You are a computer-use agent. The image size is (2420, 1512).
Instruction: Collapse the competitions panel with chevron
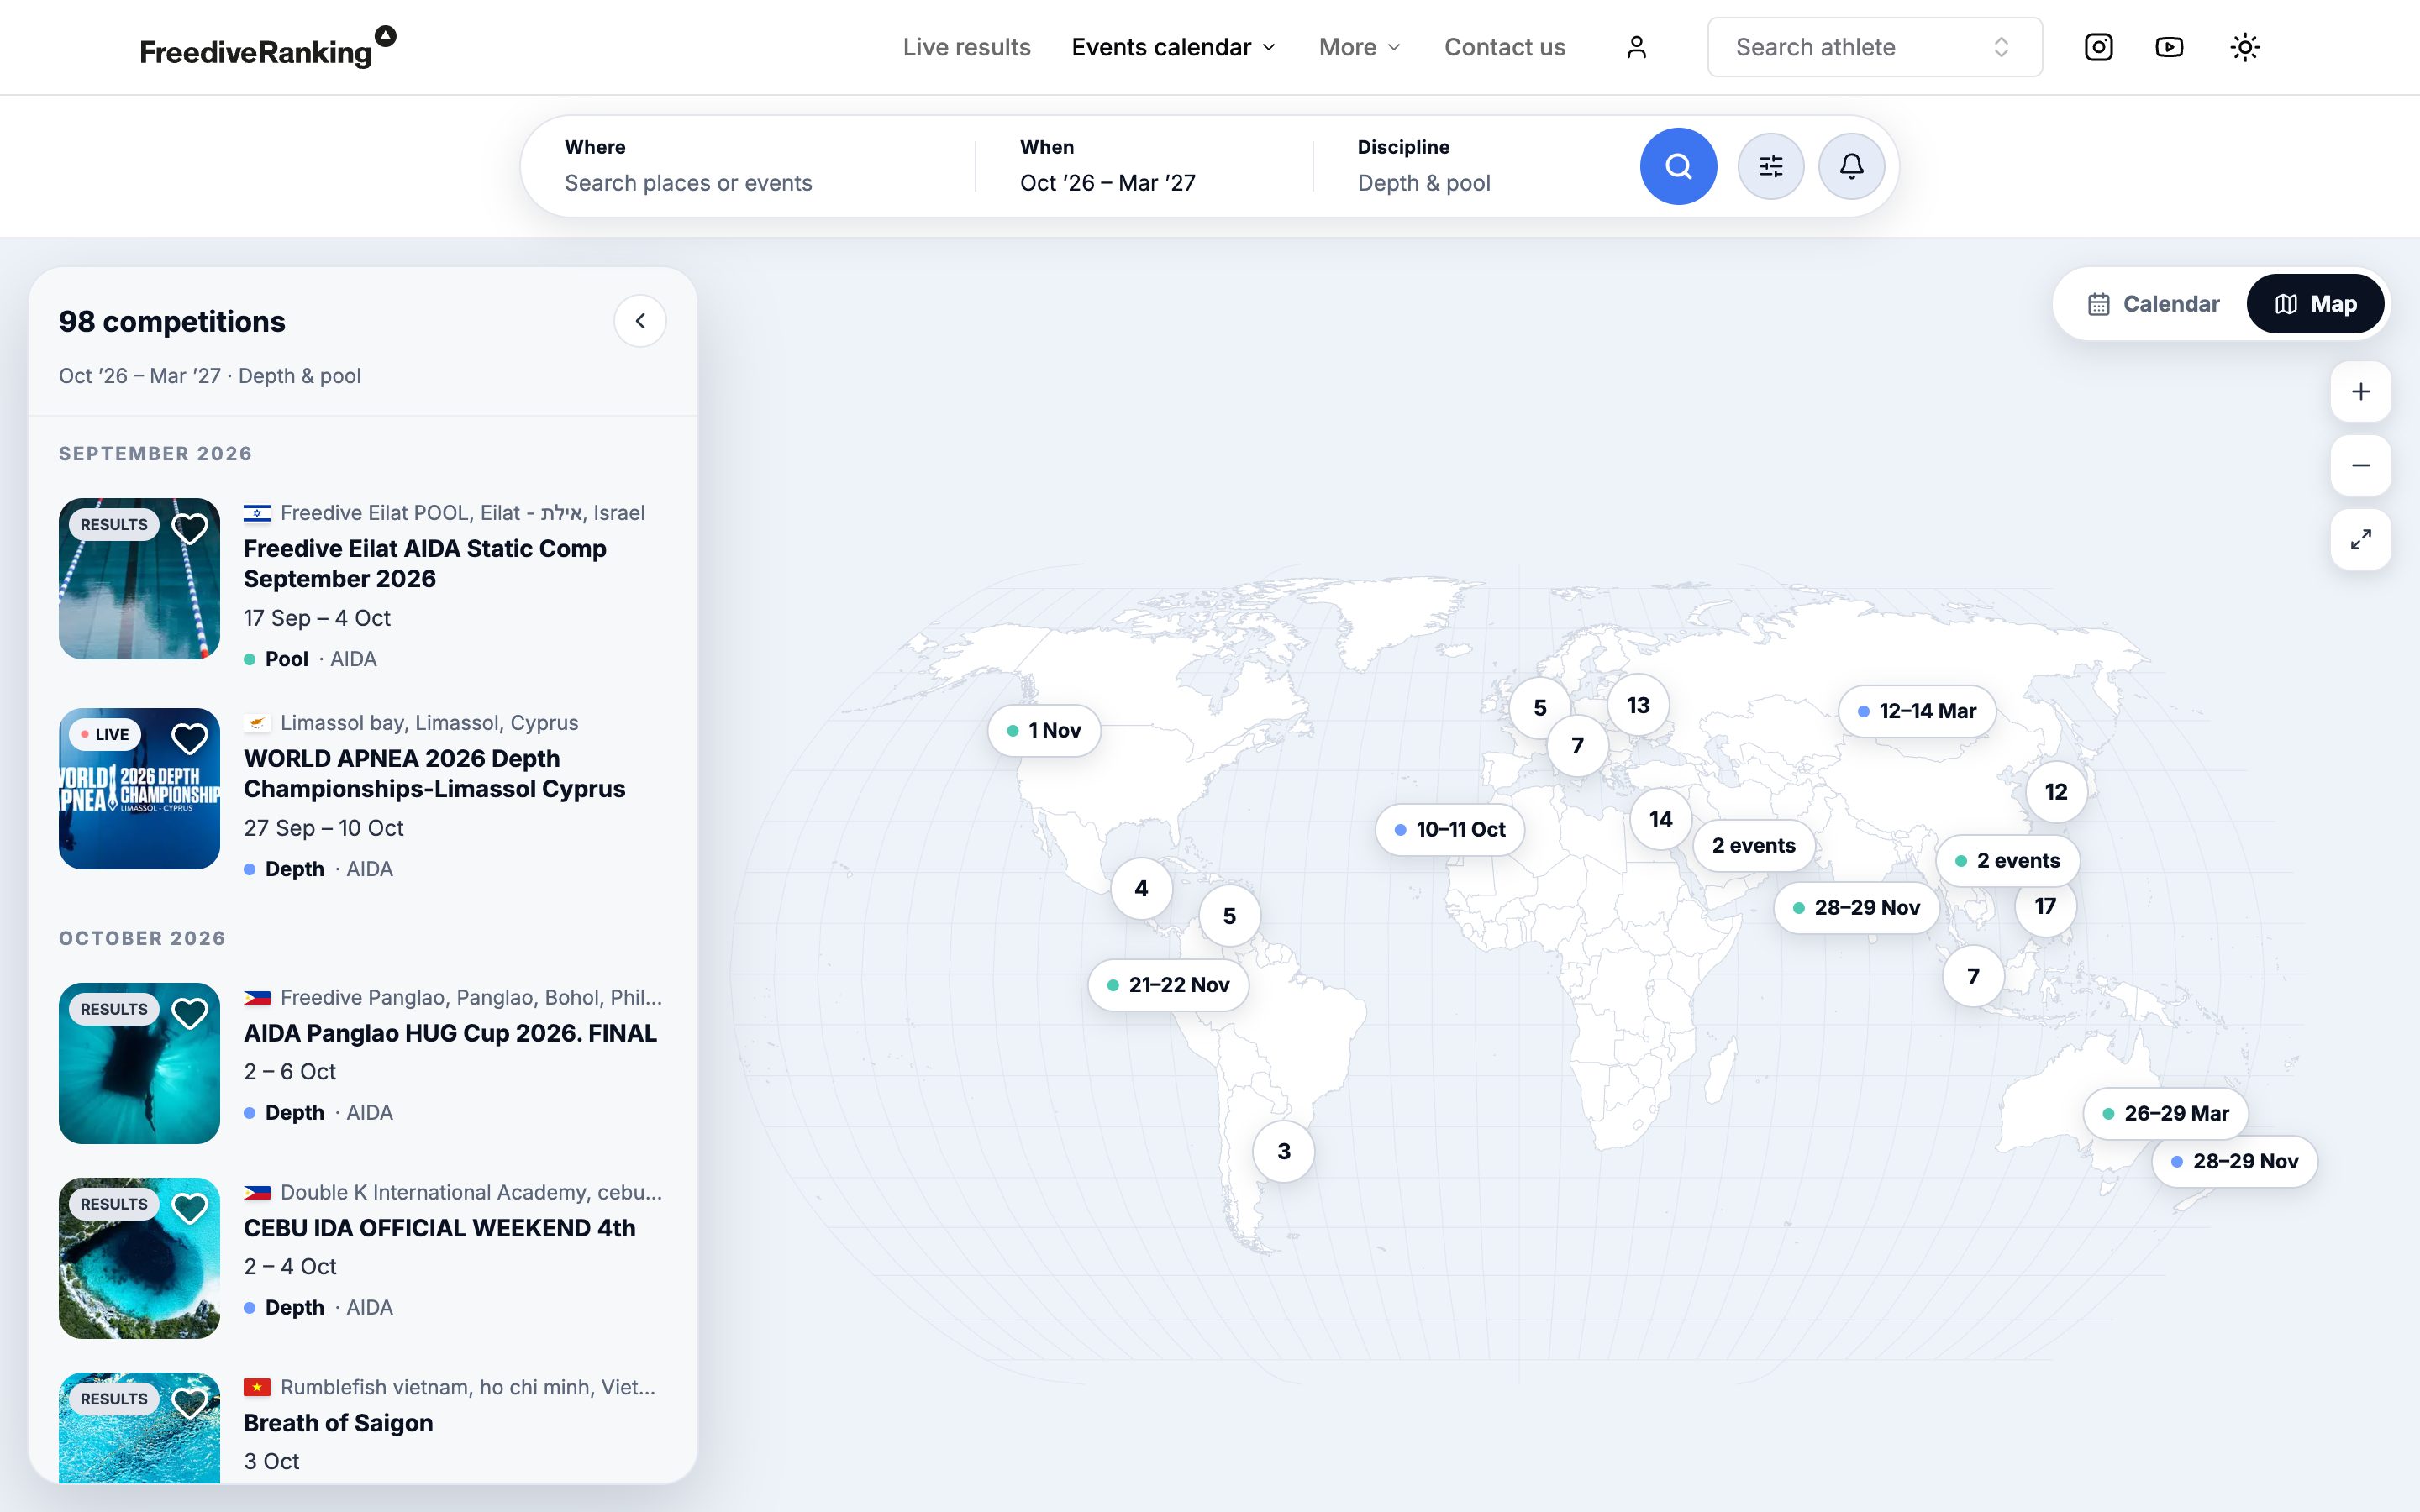tap(640, 321)
